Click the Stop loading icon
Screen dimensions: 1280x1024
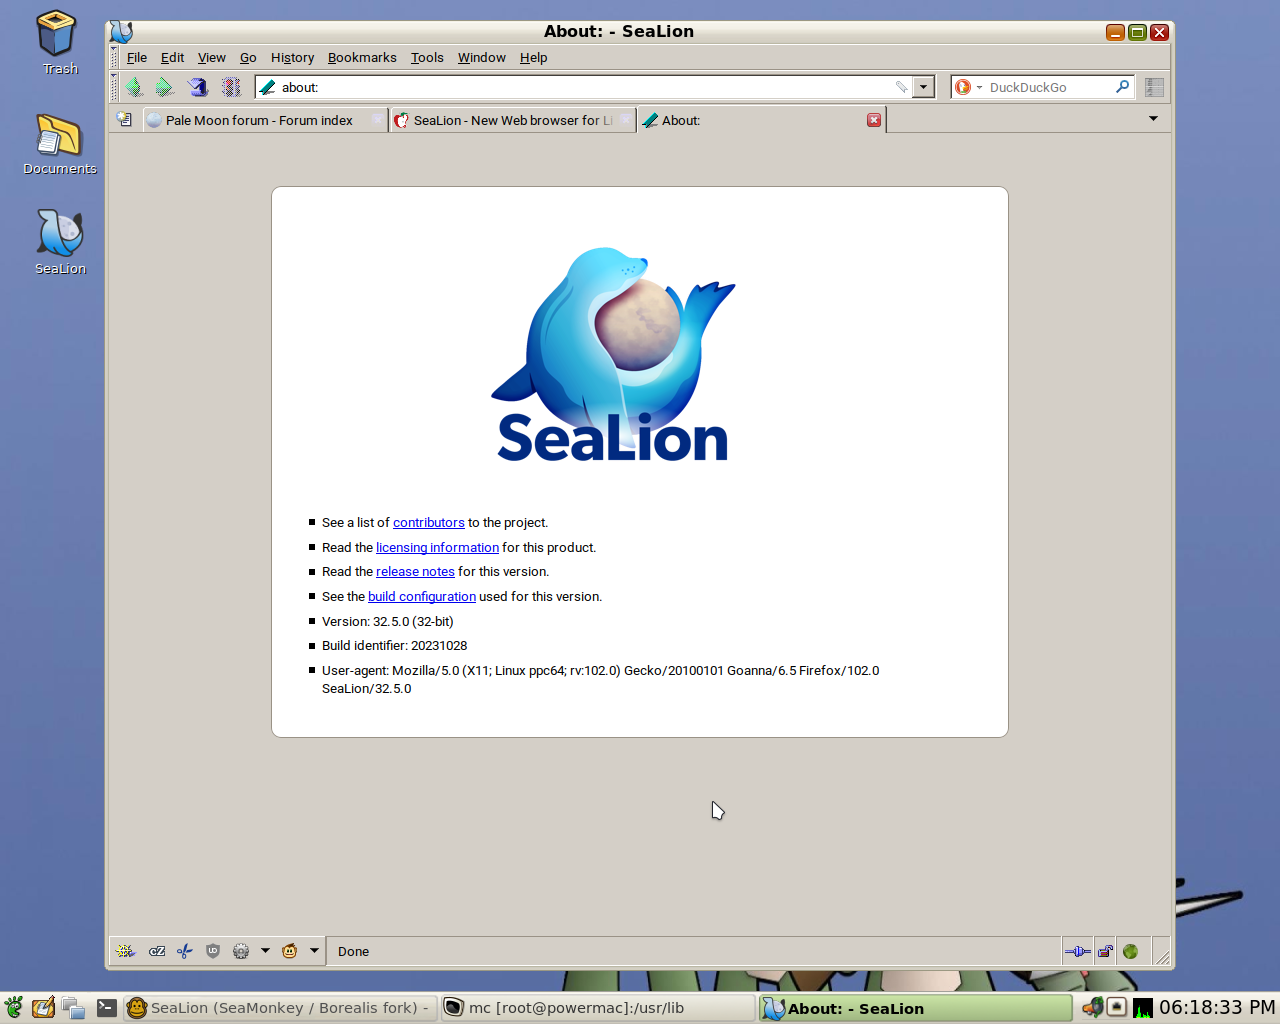231,87
